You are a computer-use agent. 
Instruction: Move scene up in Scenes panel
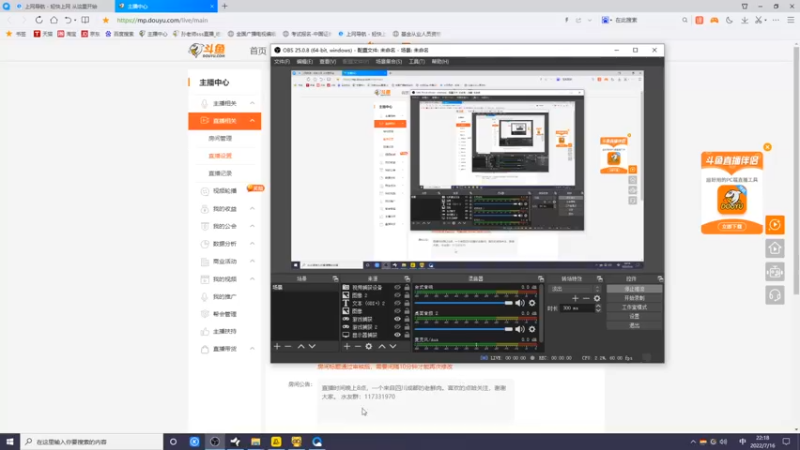pyautogui.click(x=301, y=346)
